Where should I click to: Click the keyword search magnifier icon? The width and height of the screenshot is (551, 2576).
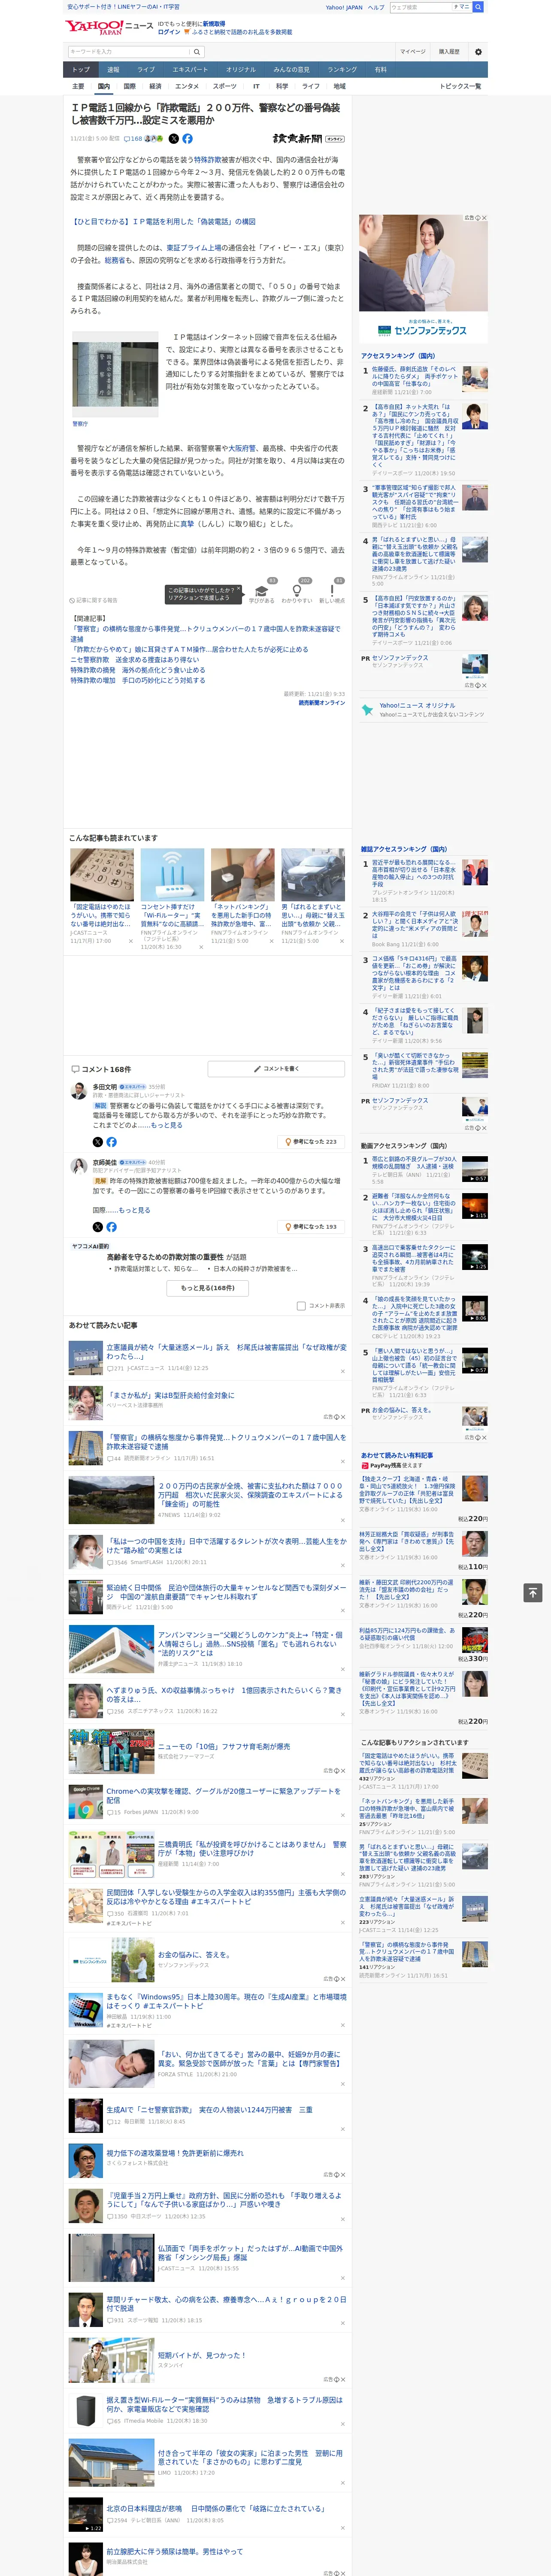pyautogui.click(x=197, y=52)
